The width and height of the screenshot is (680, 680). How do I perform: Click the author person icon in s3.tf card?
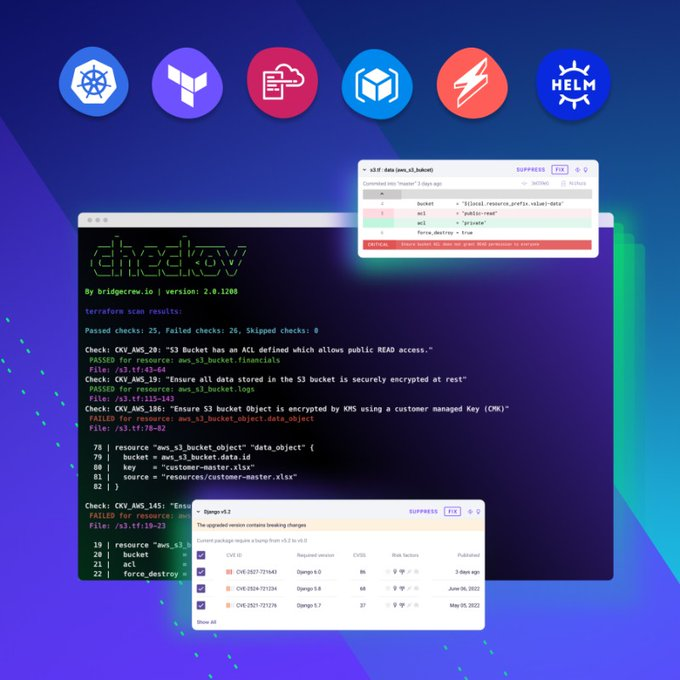(x=563, y=183)
